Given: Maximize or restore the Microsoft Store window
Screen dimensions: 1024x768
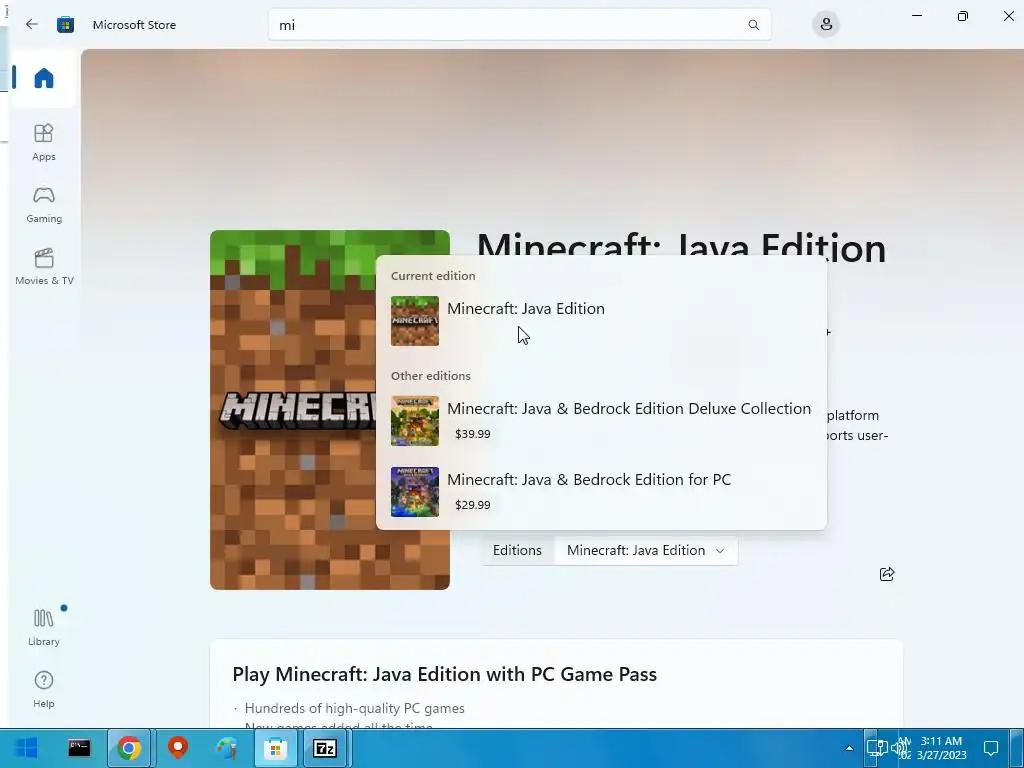Looking at the screenshot, I should click(x=963, y=16).
